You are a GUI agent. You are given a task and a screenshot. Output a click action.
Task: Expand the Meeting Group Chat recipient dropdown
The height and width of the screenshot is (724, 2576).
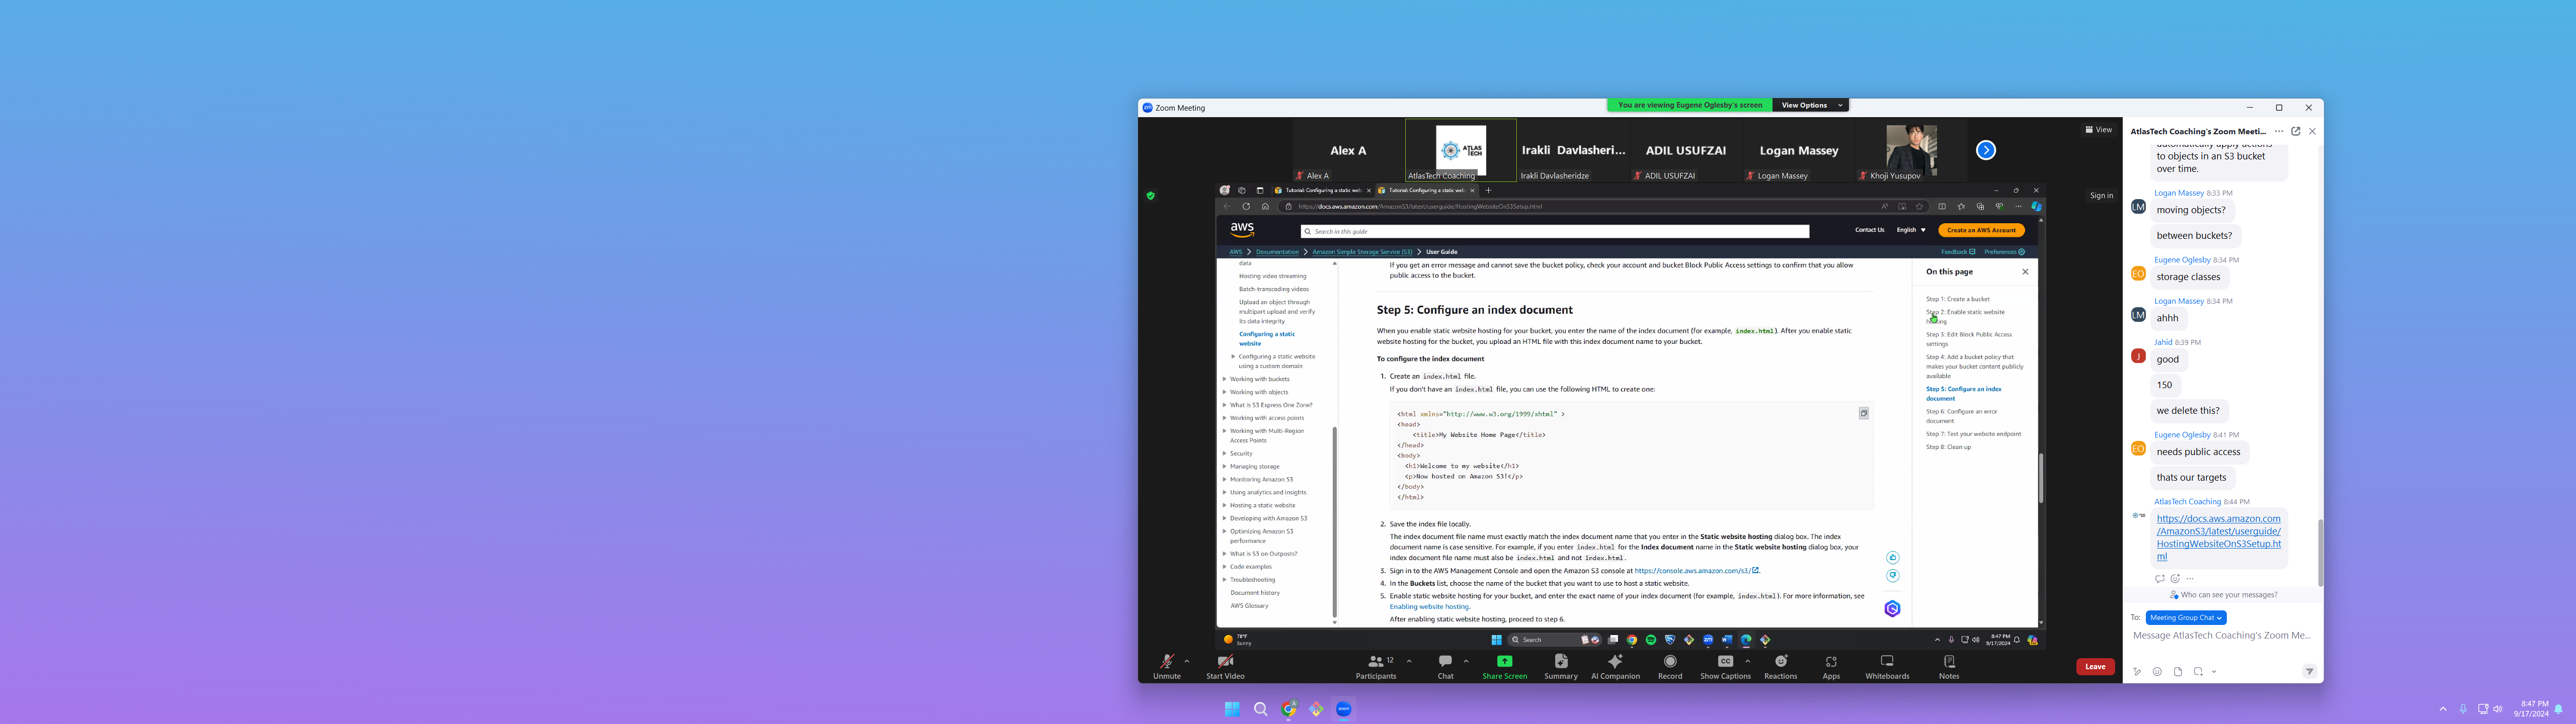pyautogui.click(x=2186, y=618)
